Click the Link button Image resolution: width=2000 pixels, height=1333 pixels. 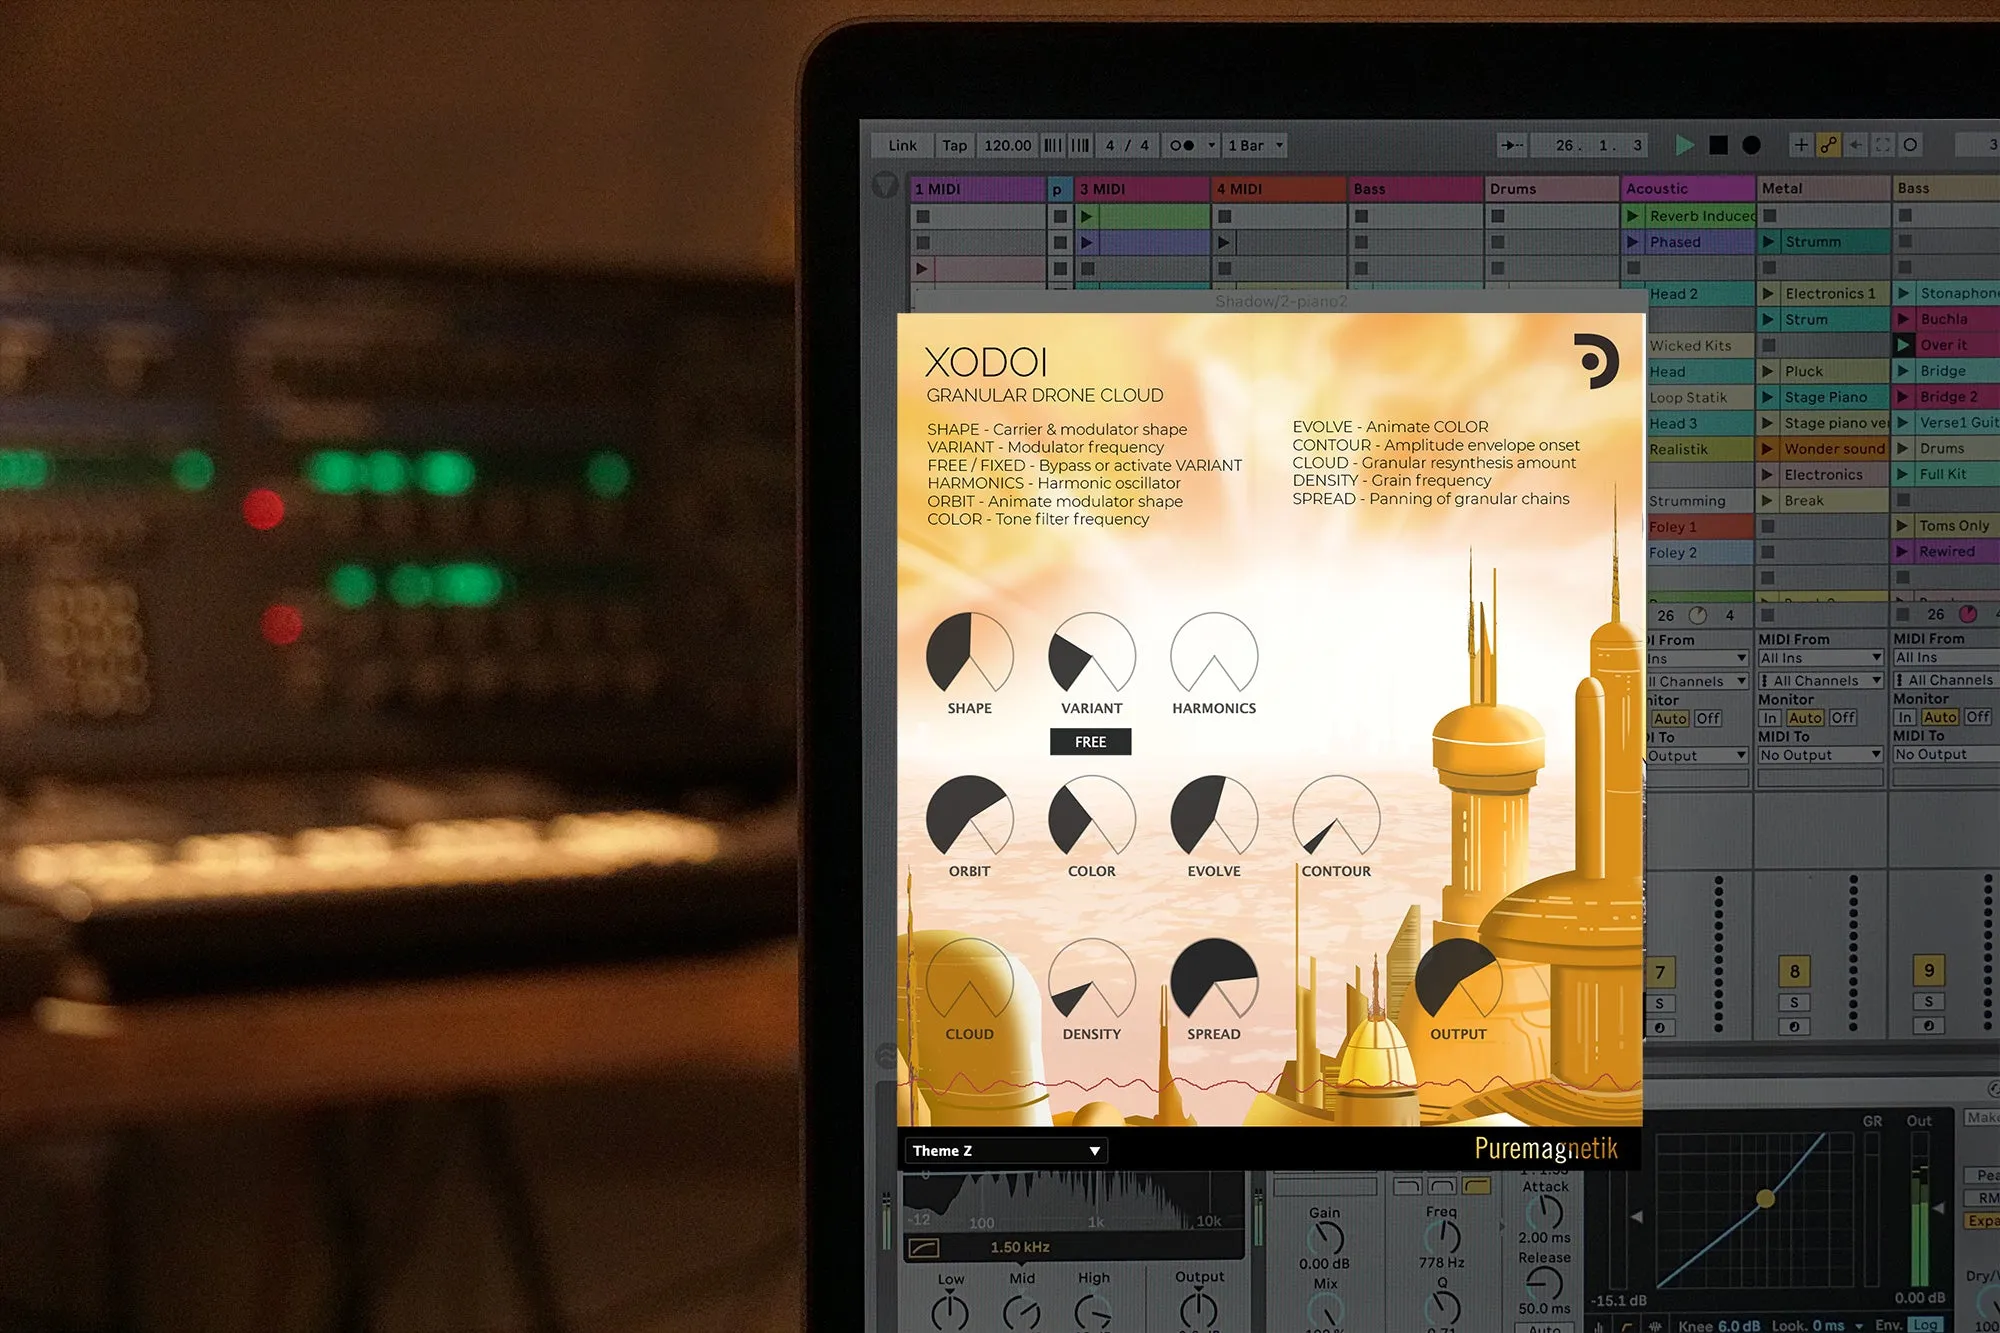point(902,146)
